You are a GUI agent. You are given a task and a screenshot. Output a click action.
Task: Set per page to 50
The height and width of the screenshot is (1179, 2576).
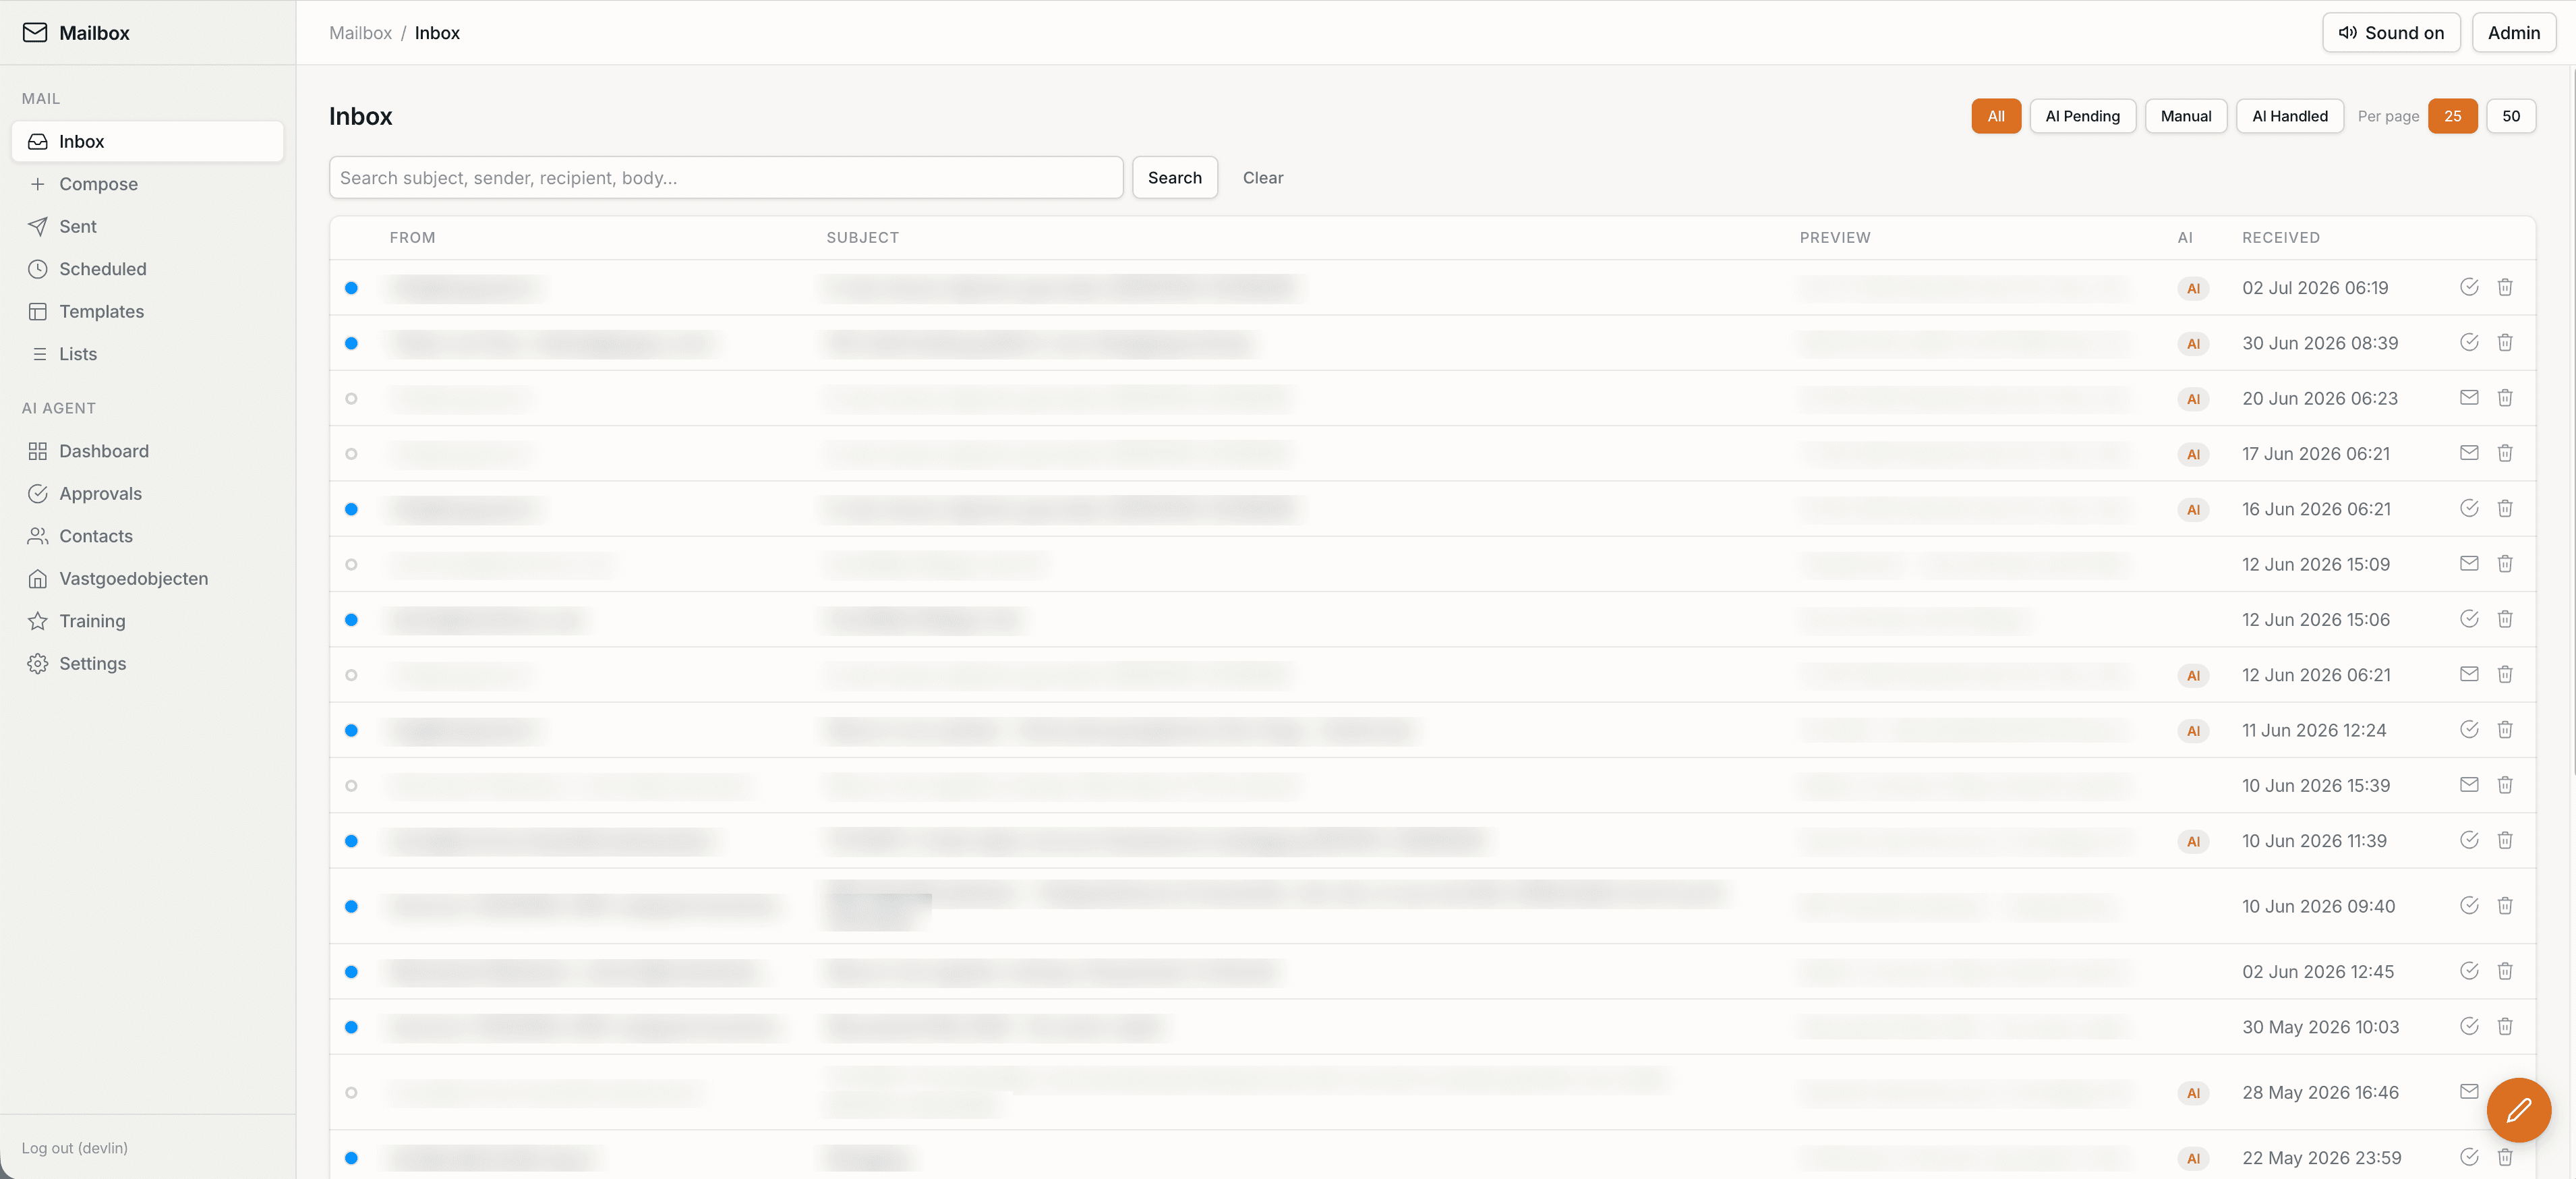2511,116
